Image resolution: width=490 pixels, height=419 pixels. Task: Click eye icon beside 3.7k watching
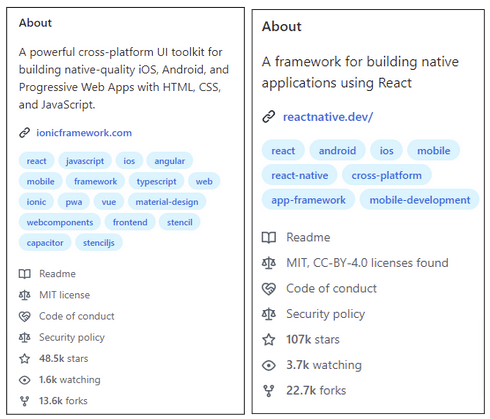(269, 365)
